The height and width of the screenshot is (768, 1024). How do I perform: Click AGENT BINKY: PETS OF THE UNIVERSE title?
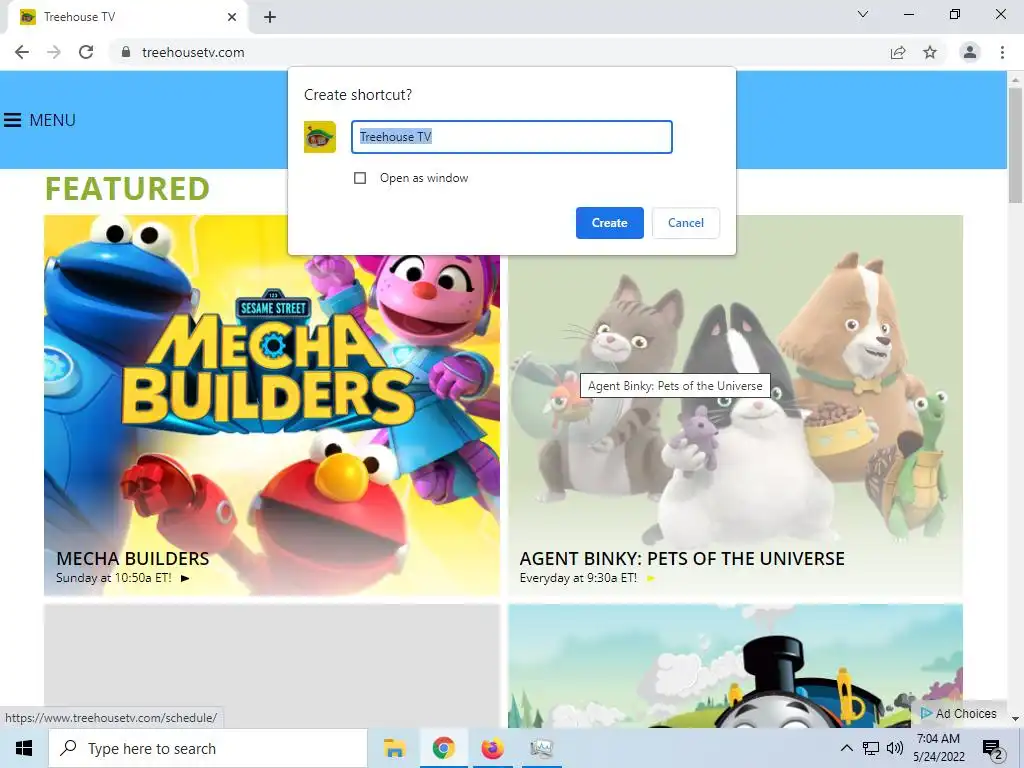[x=682, y=558]
